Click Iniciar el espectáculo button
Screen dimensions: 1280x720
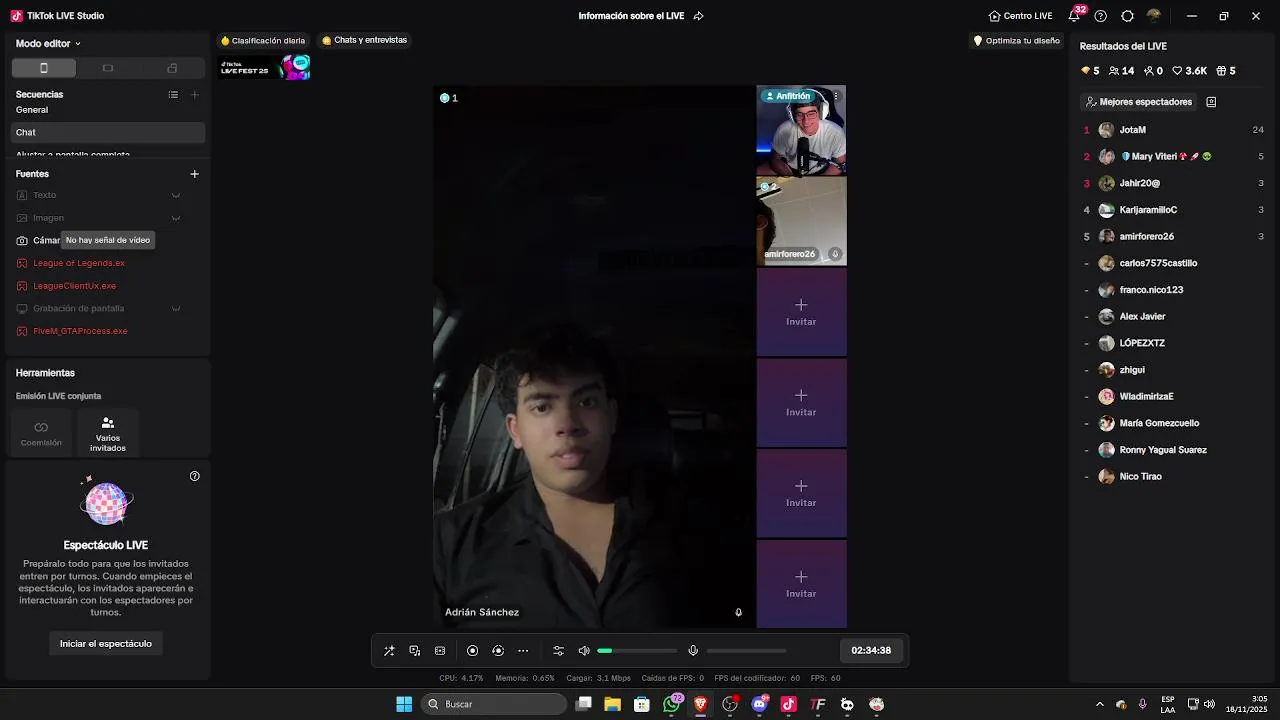(106, 644)
